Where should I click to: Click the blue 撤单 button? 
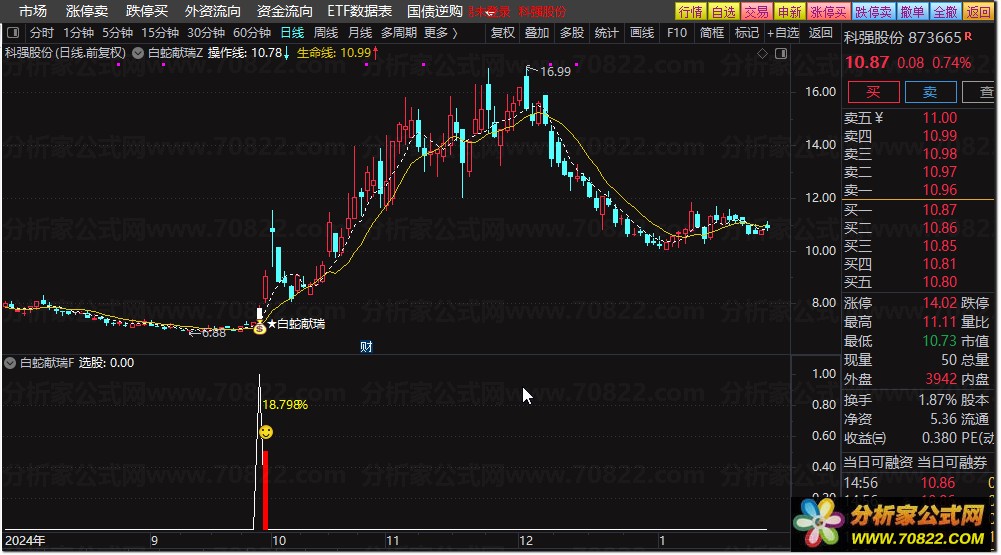coord(912,11)
